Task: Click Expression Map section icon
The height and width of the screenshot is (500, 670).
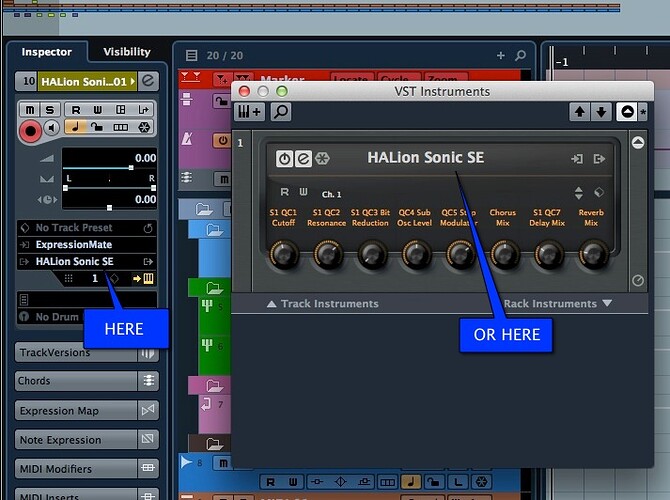Action: 148,410
